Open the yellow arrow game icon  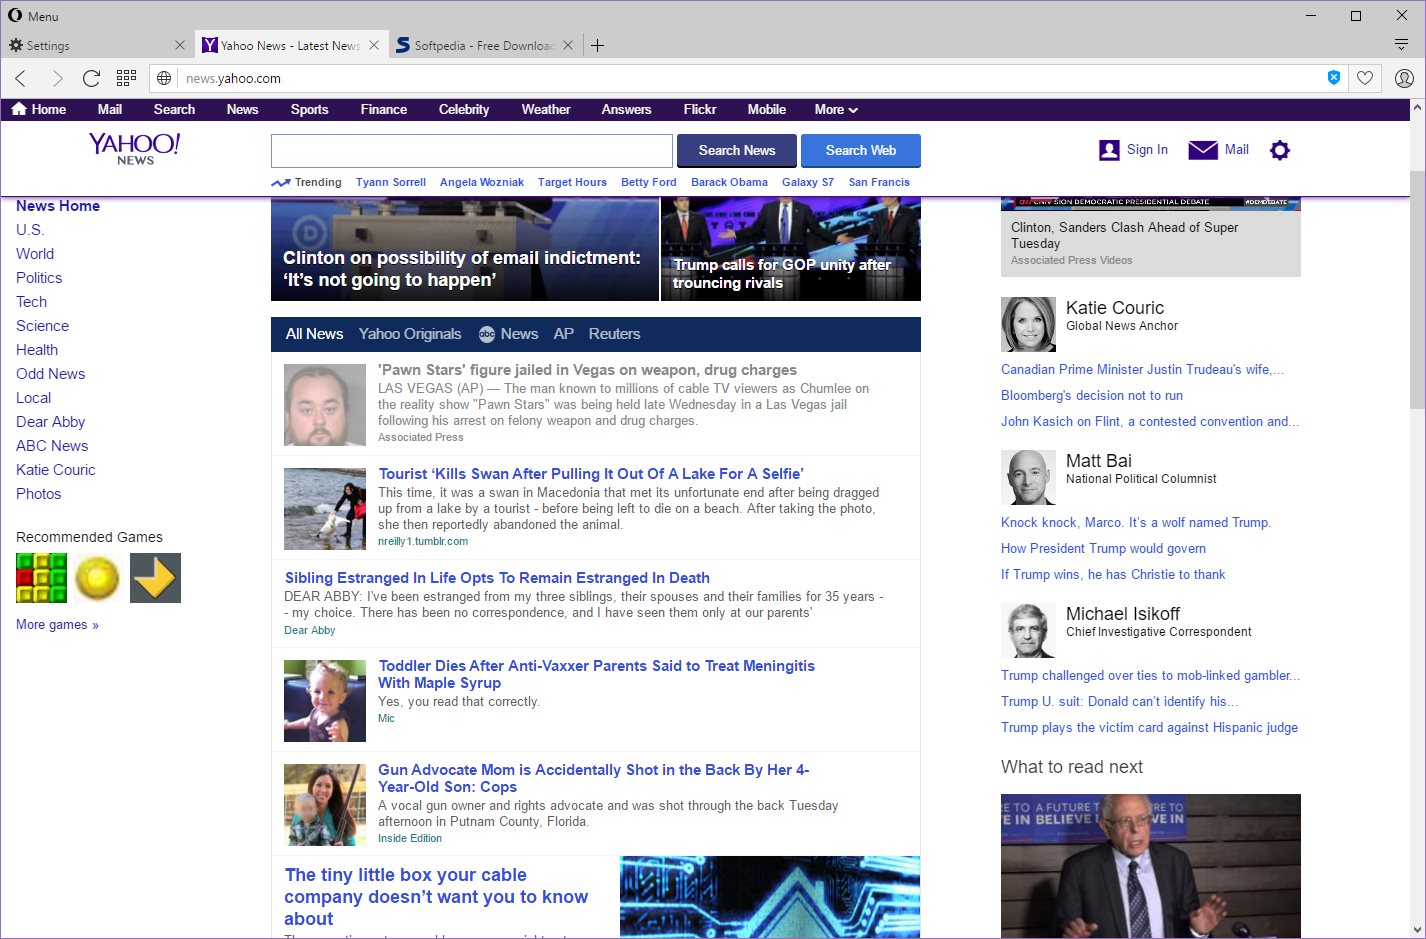click(x=155, y=578)
